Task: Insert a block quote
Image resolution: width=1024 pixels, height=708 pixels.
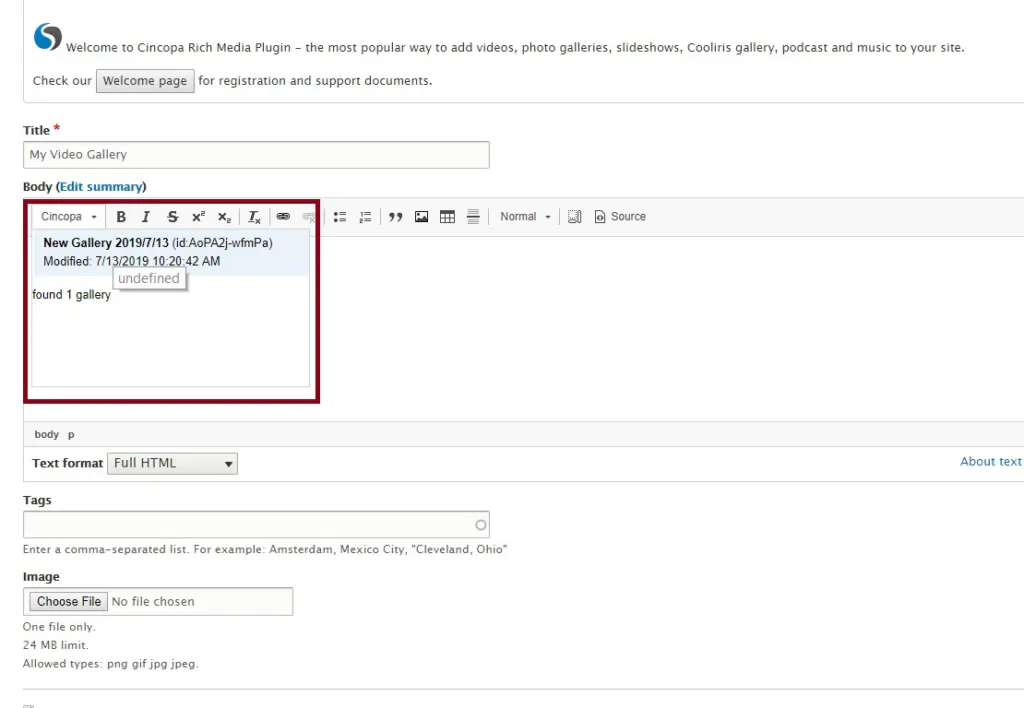Action: tap(395, 217)
